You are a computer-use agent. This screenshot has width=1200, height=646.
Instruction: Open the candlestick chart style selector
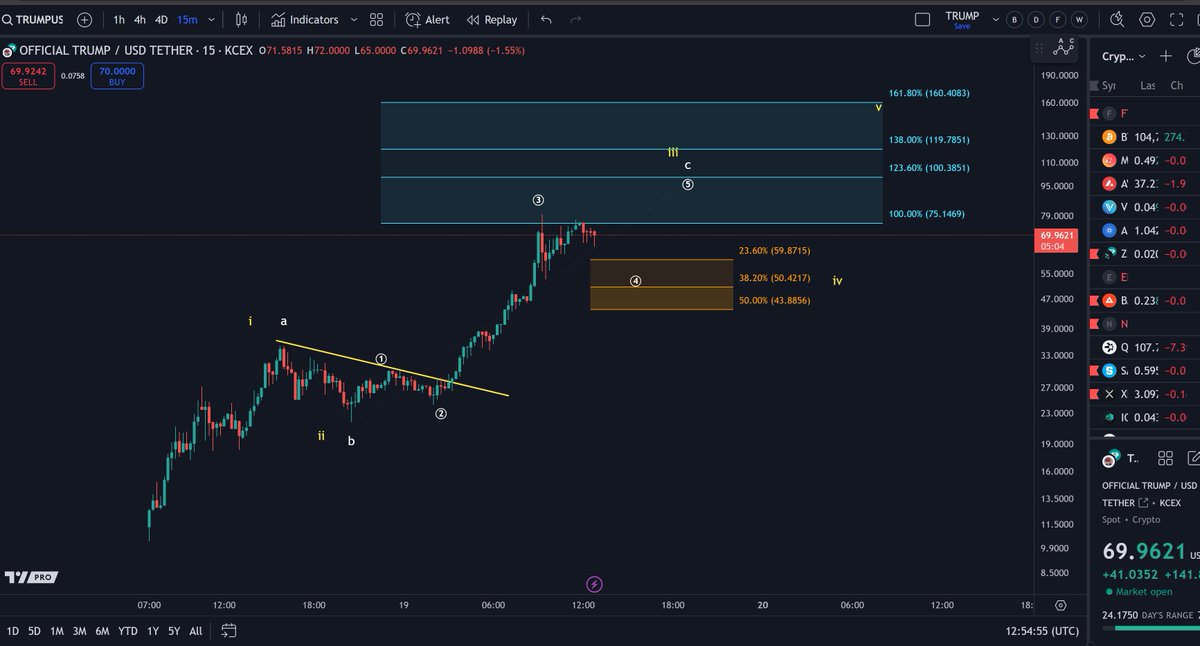coord(241,19)
